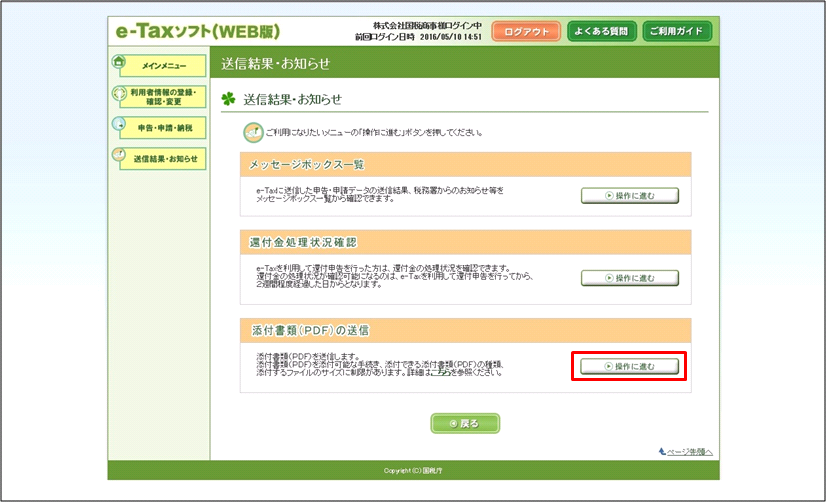Screen dimensions: 826x502
Task: Jump to page top via ページ先頭へ
Action: pyautogui.click(x=690, y=452)
